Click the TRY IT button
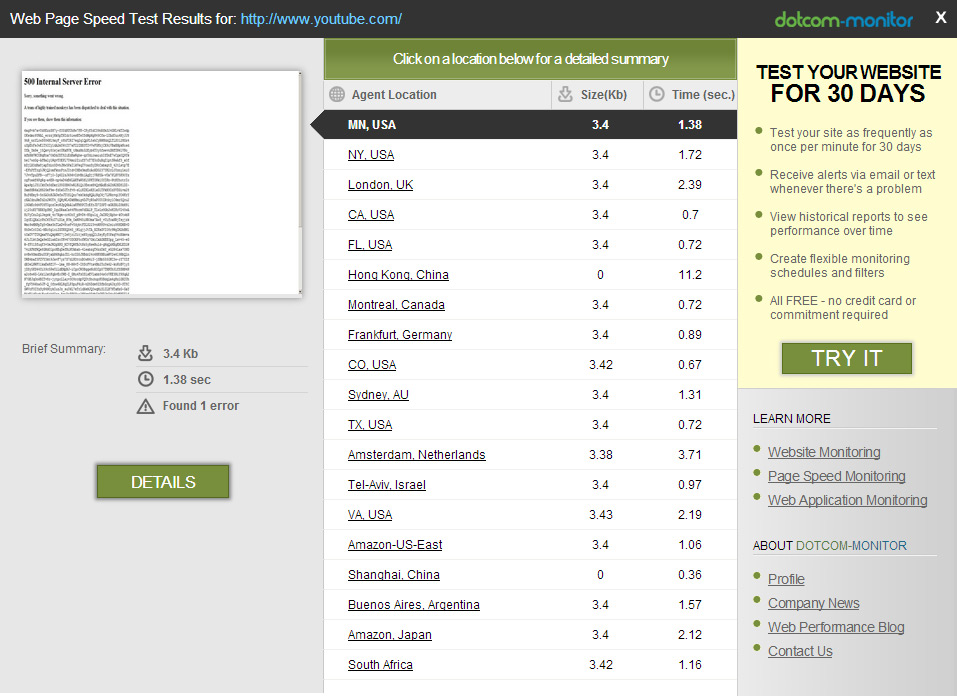 click(847, 358)
